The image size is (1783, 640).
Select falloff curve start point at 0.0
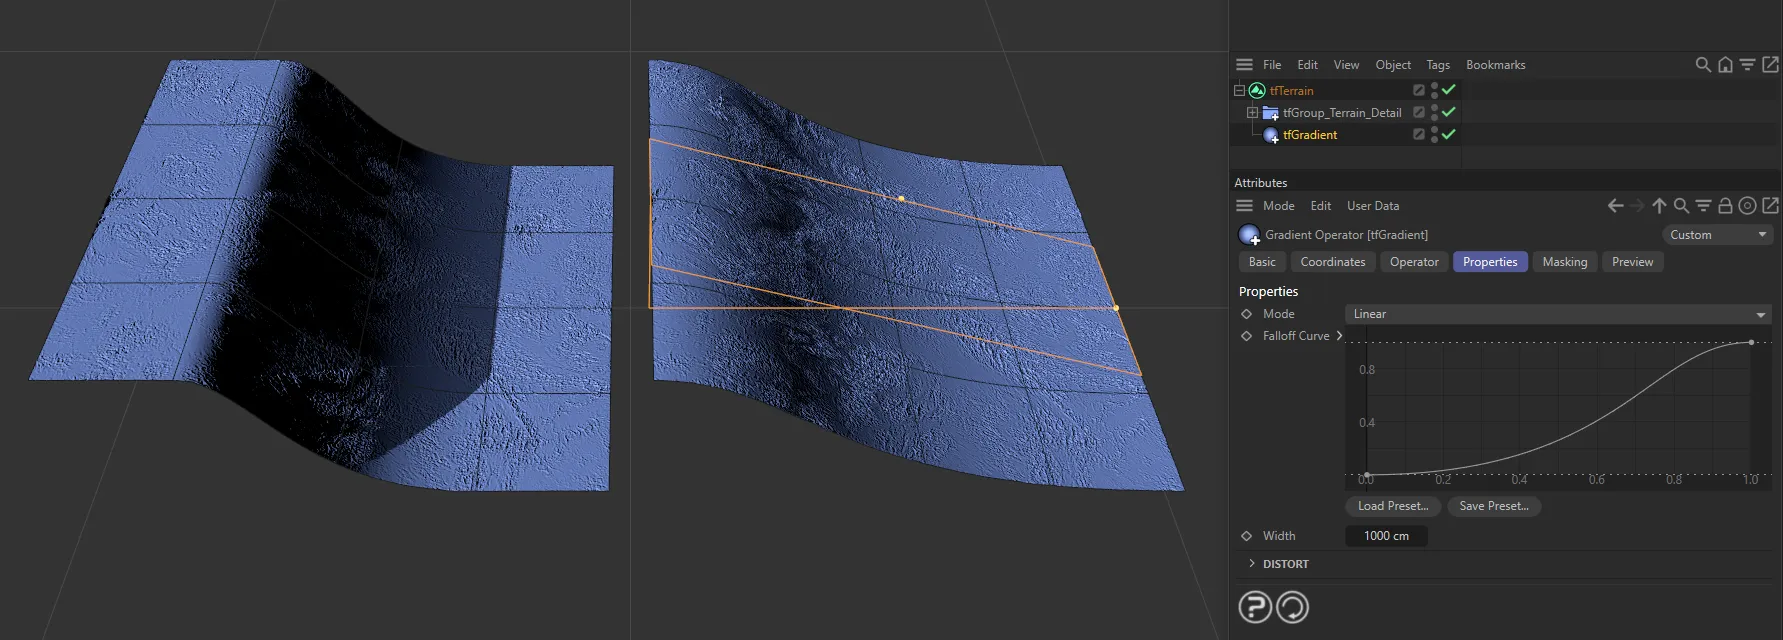[x=1367, y=475]
